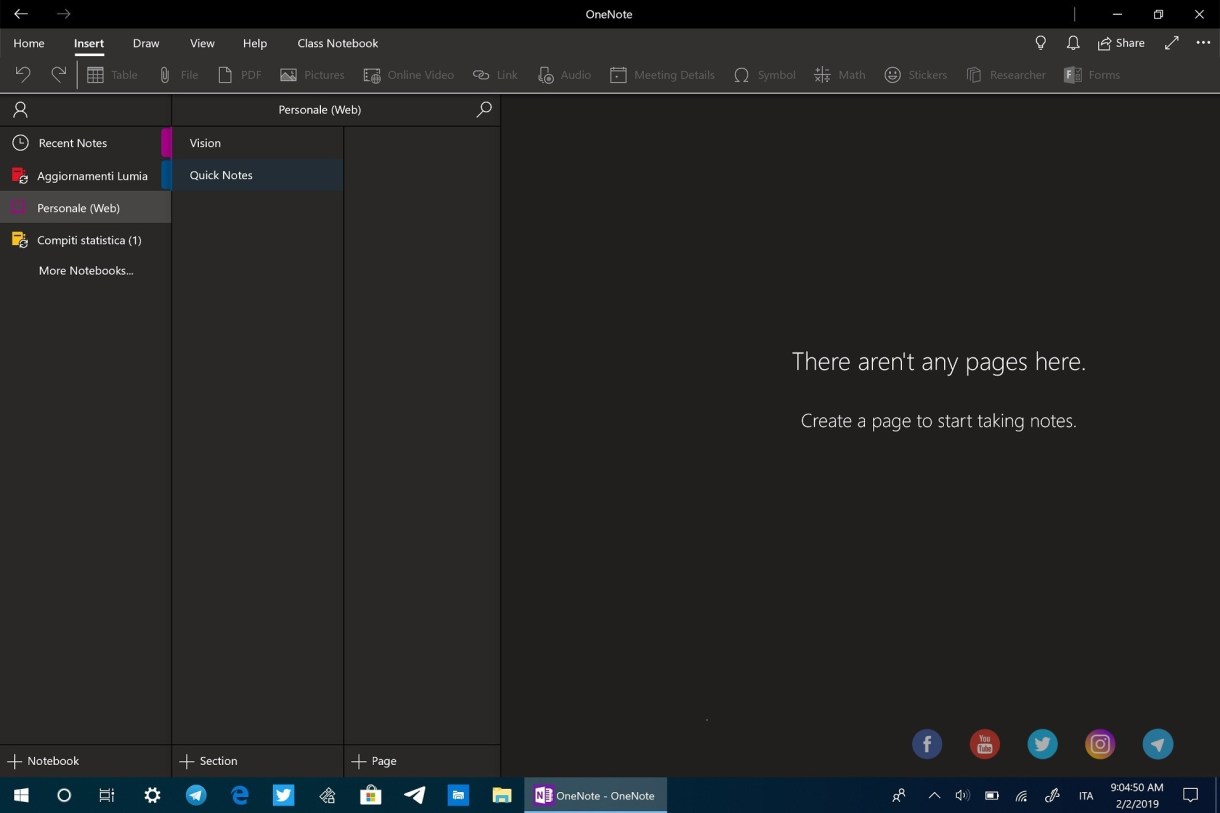Screen dimensions: 1220x813
Task: Insert Forms from ribbon
Action: click(1091, 75)
